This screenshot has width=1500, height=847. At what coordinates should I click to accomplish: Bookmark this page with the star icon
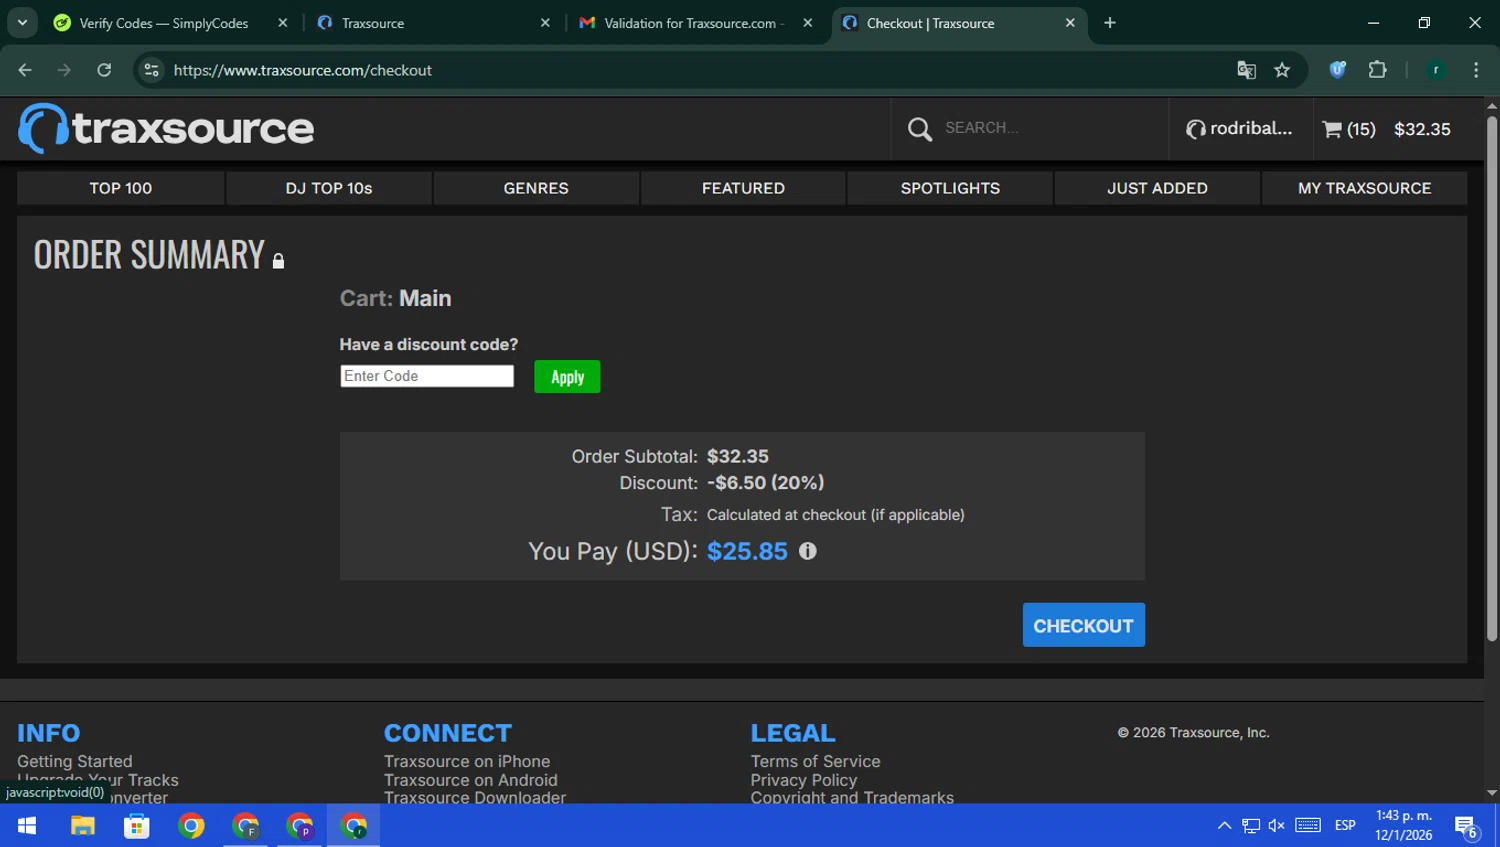coord(1282,70)
